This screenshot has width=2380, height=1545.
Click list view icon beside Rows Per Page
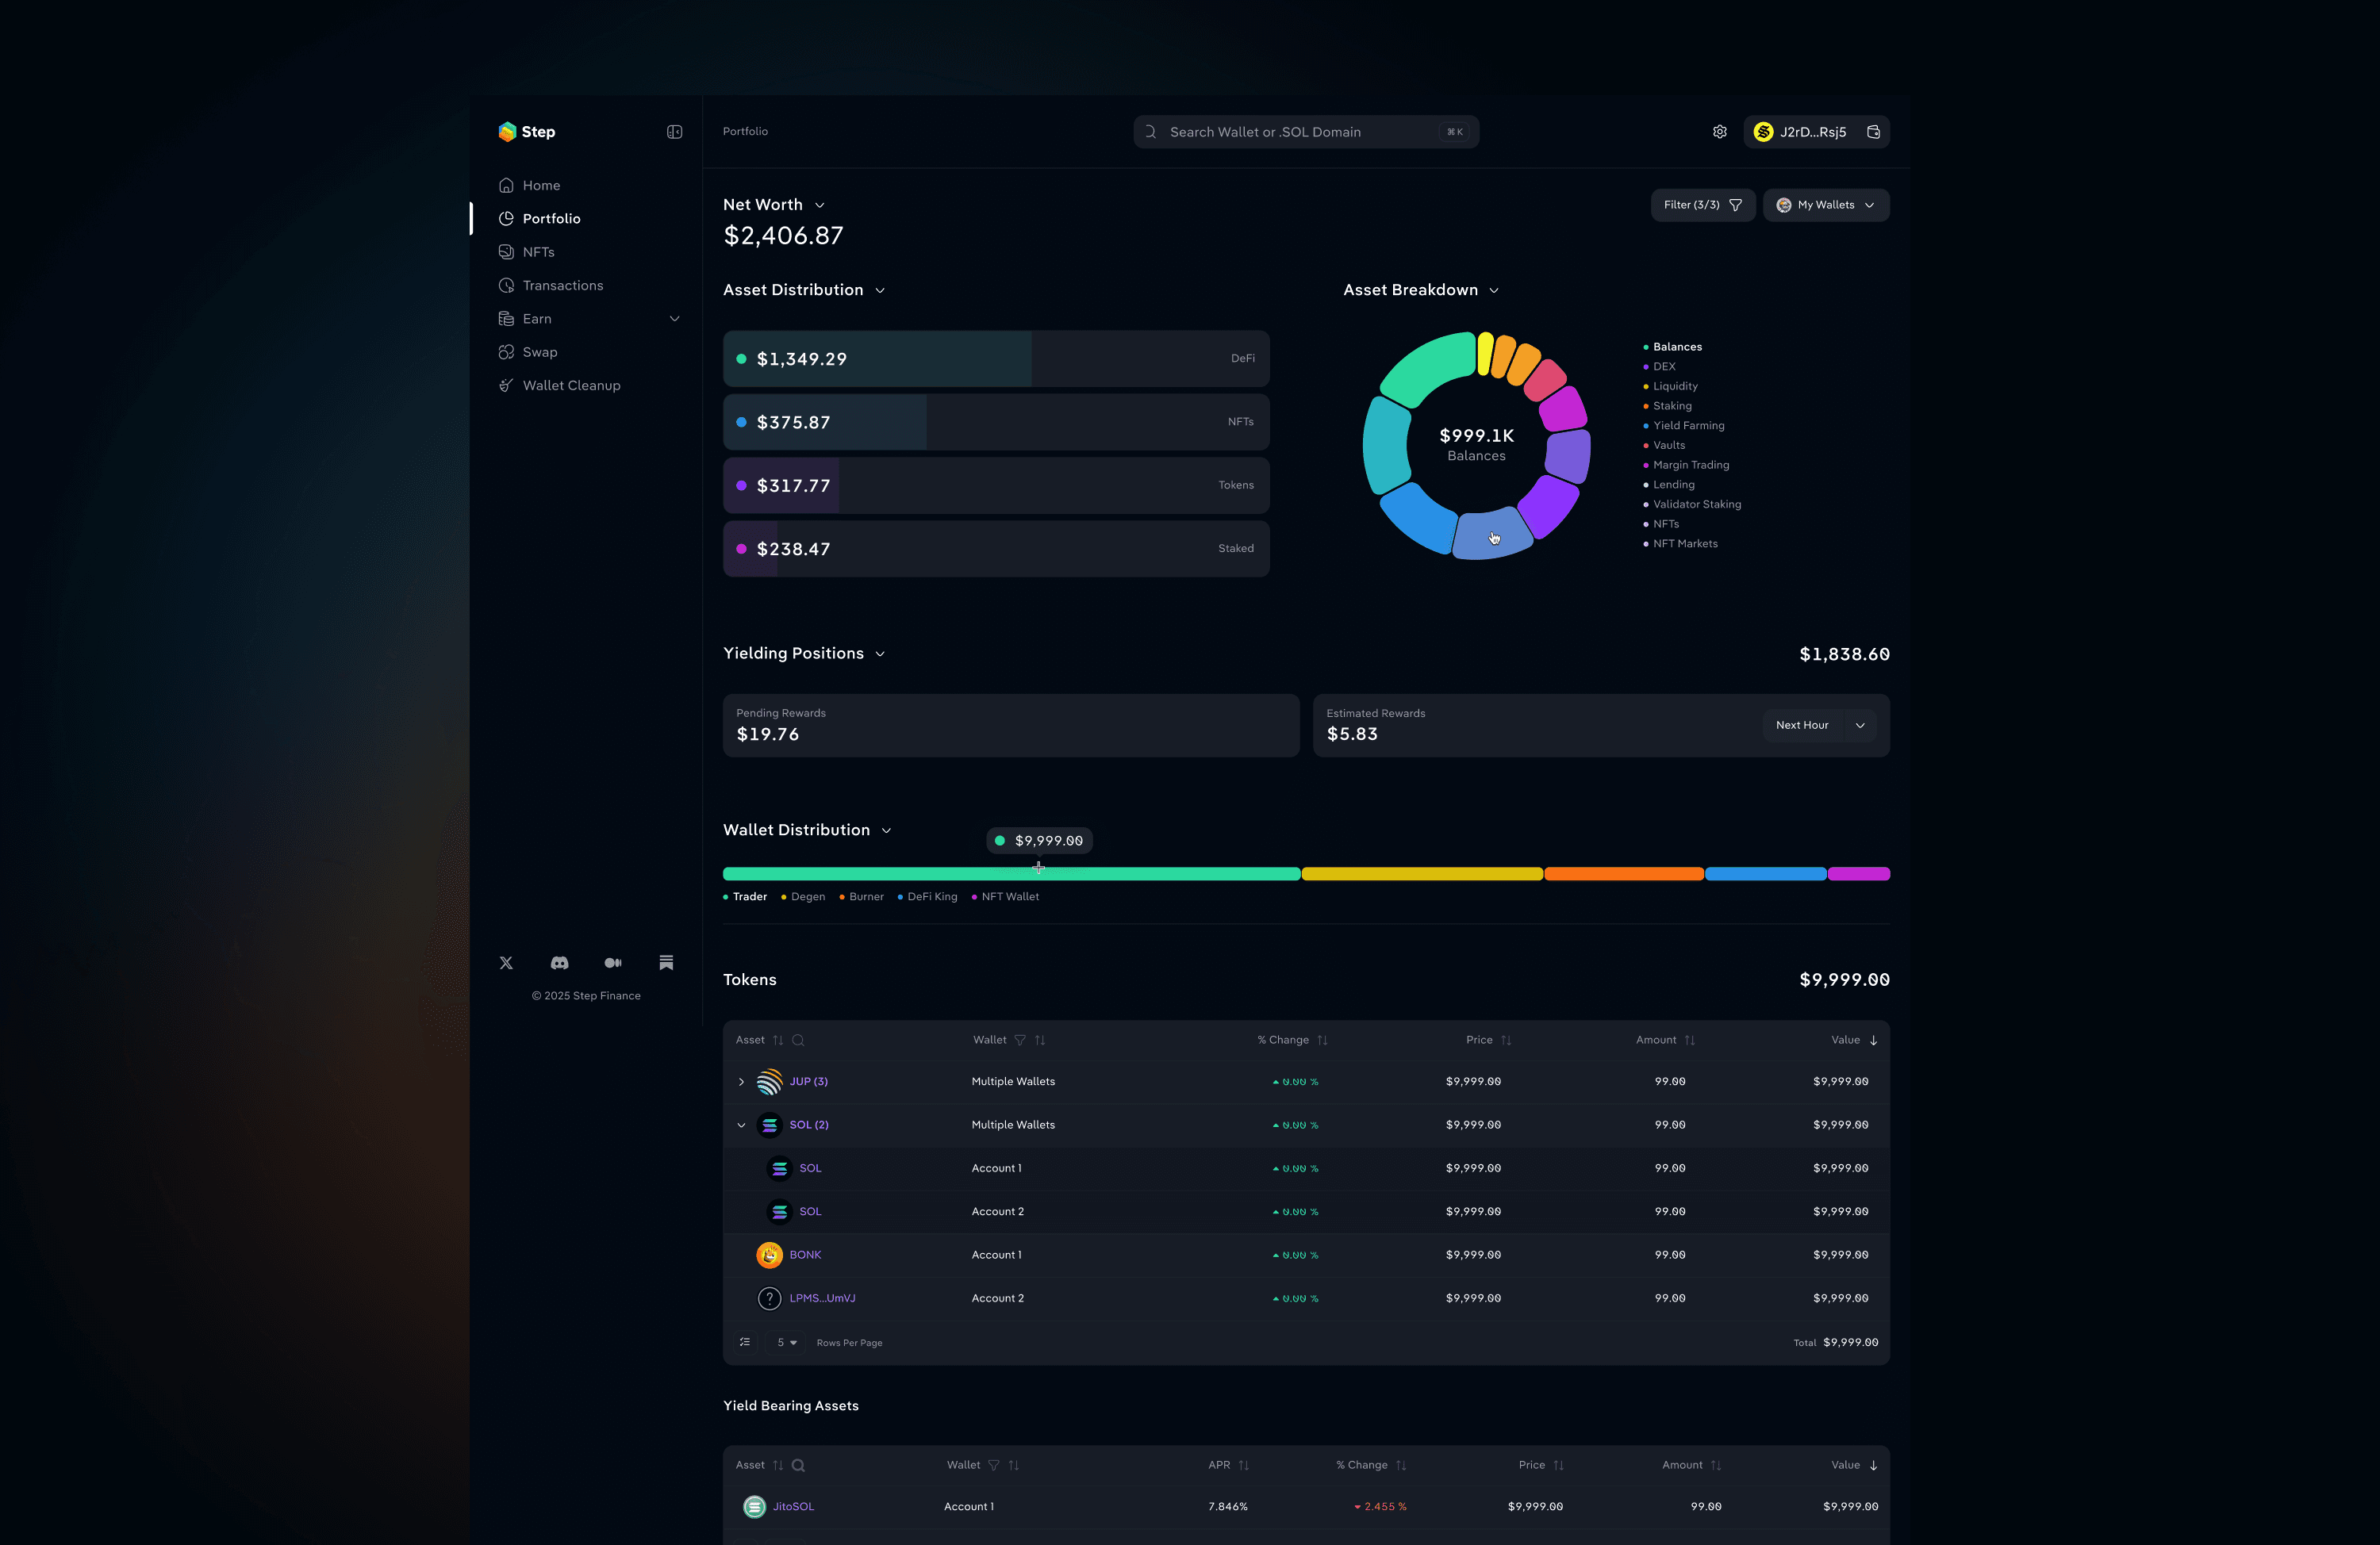click(745, 1343)
